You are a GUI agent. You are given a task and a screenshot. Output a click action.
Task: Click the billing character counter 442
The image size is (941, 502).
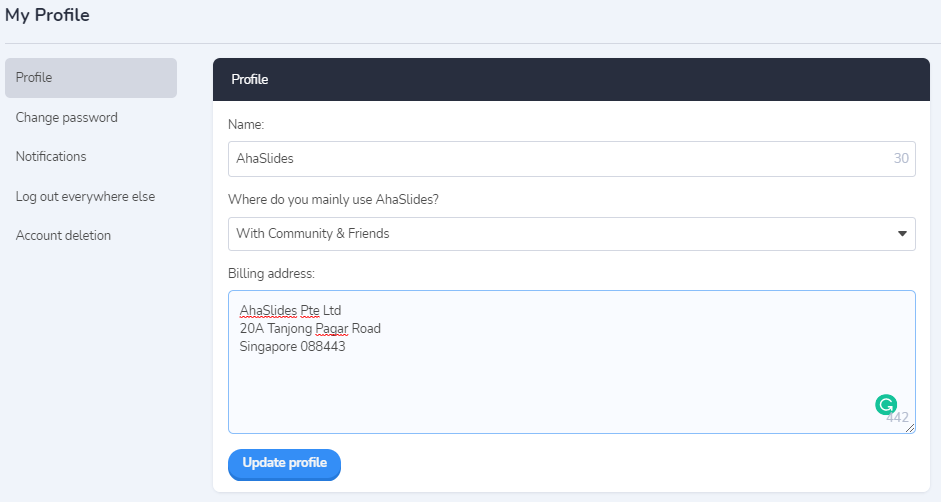(x=897, y=417)
